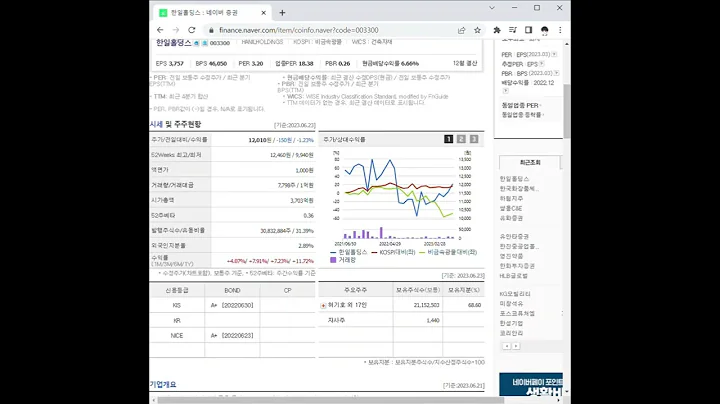Reload the Naver Finance page
720x404 pixels.
tap(191, 30)
